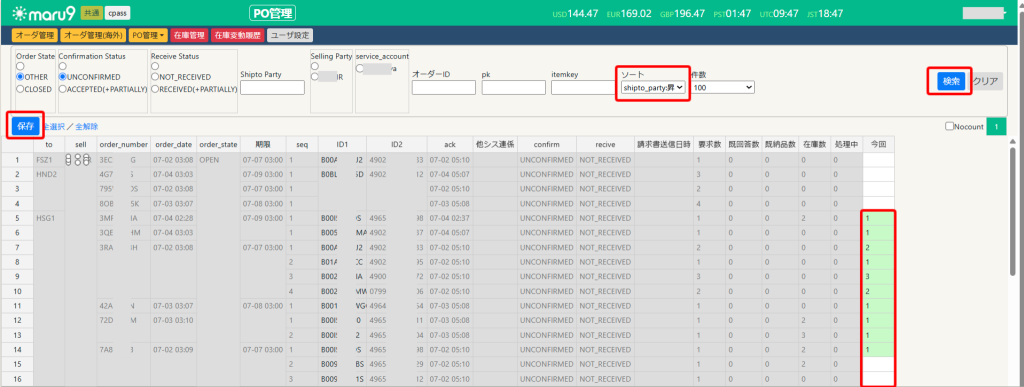Focus the pk input field
The width and height of the screenshot is (1024, 387).
click(513, 87)
